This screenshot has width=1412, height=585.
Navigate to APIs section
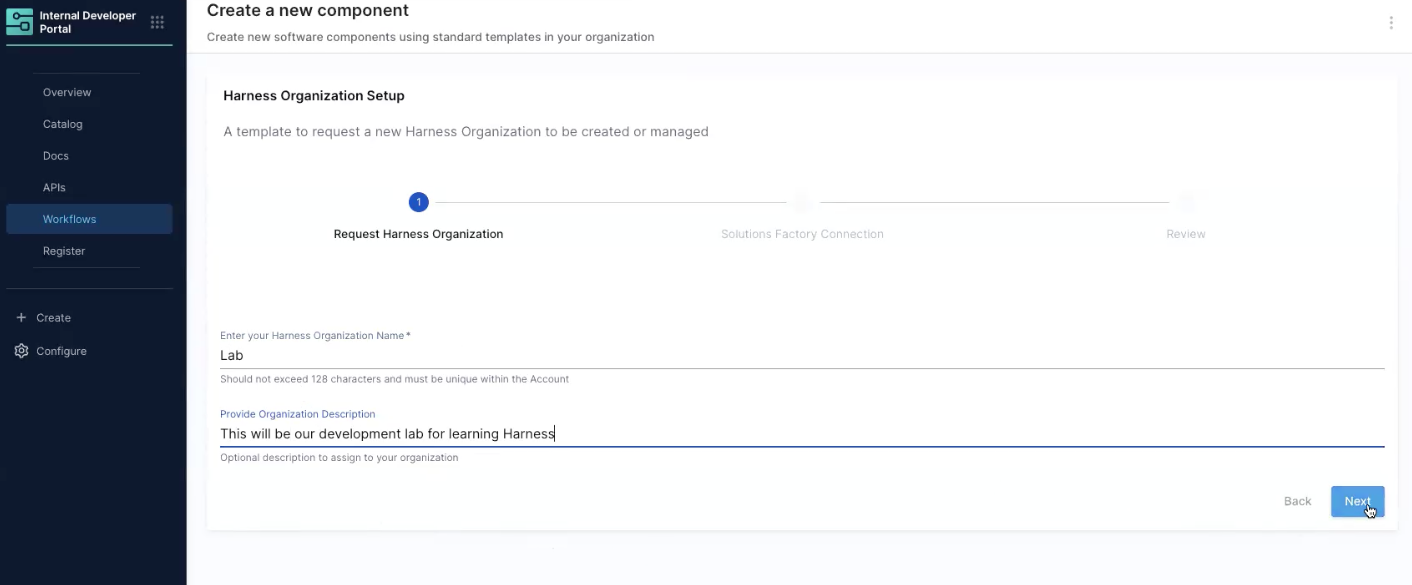click(x=54, y=188)
